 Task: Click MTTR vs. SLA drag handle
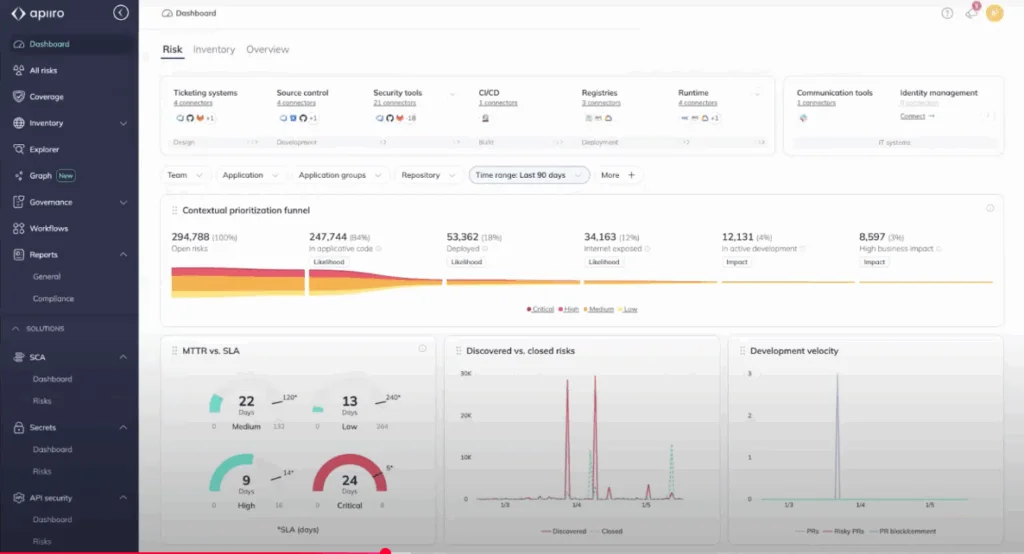click(x=174, y=351)
